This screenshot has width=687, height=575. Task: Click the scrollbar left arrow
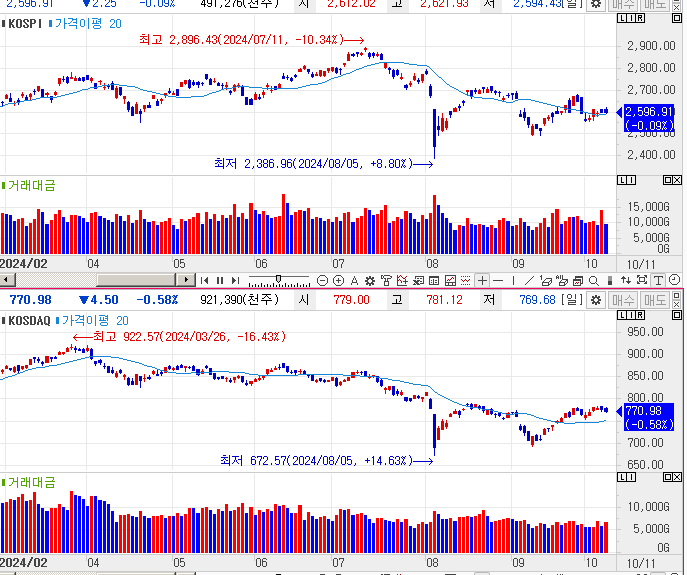click(x=7, y=280)
